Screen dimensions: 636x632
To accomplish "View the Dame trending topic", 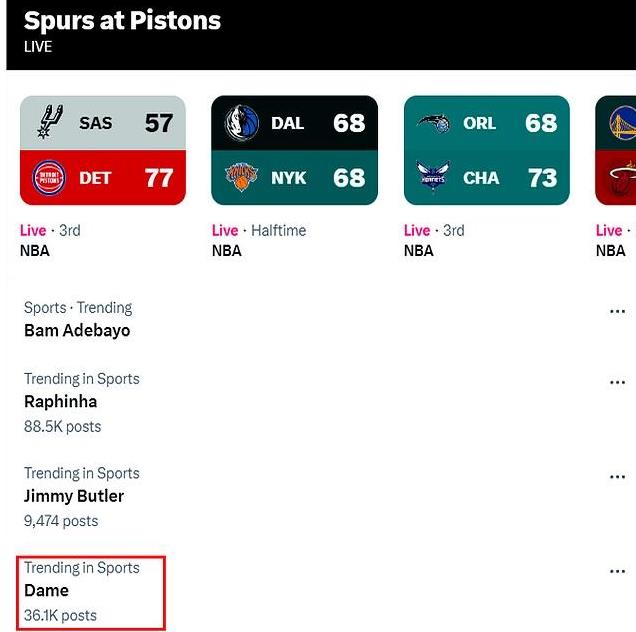I will click(47, 590).
